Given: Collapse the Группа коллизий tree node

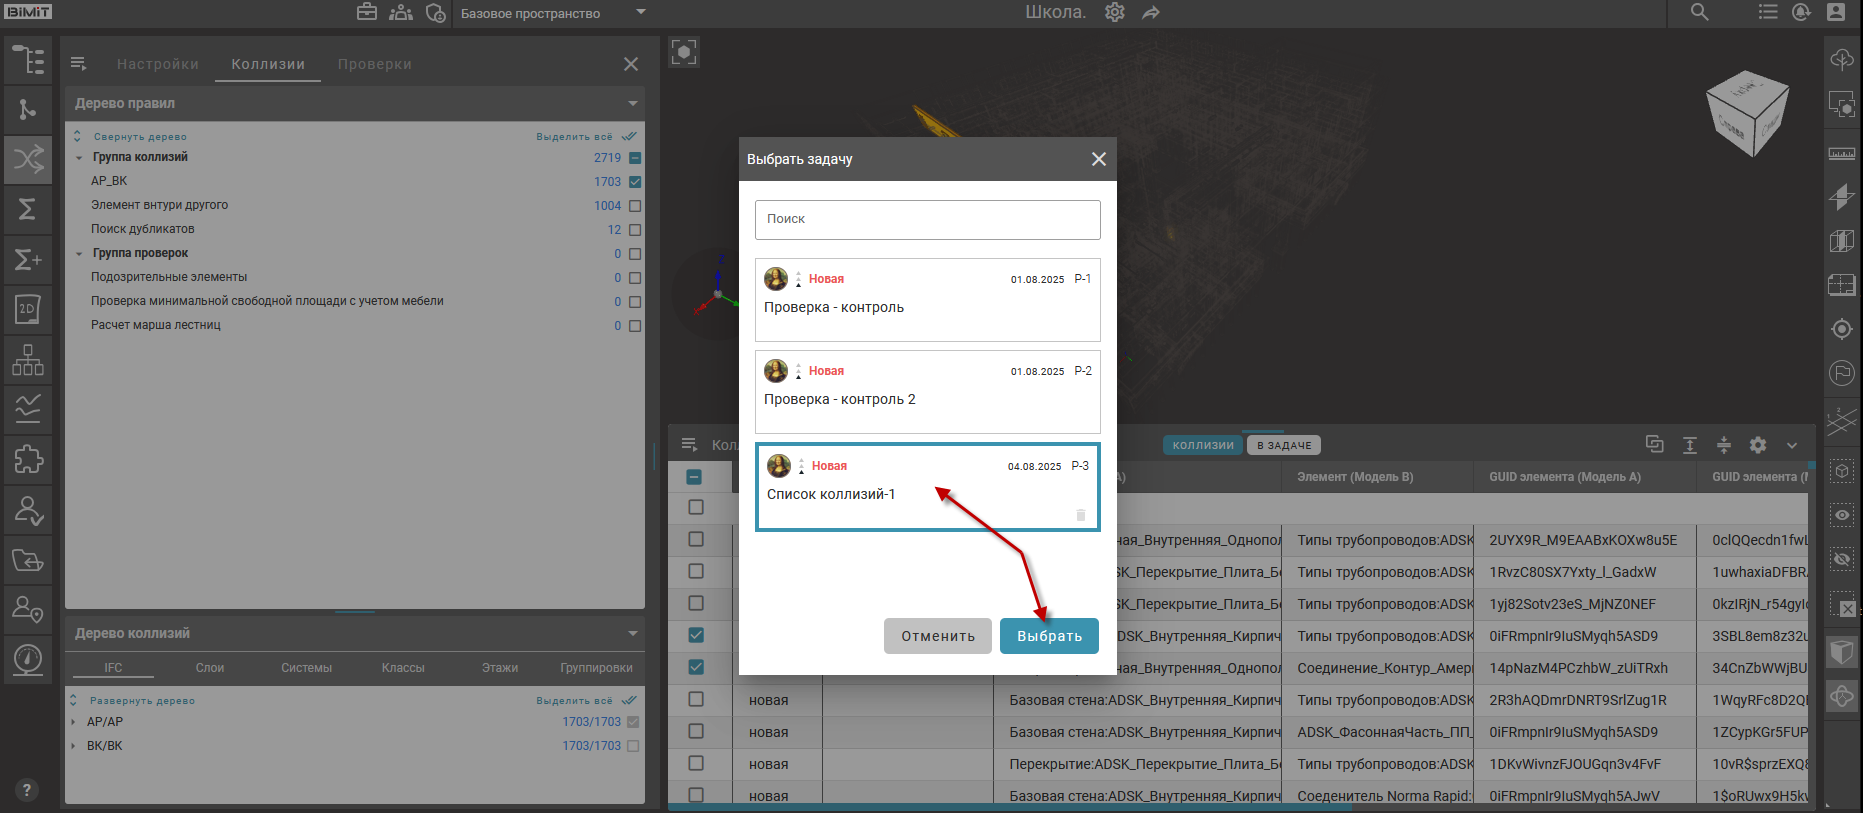Looking at the screenshot, I should pyautogui.click(x=79, y=158).
